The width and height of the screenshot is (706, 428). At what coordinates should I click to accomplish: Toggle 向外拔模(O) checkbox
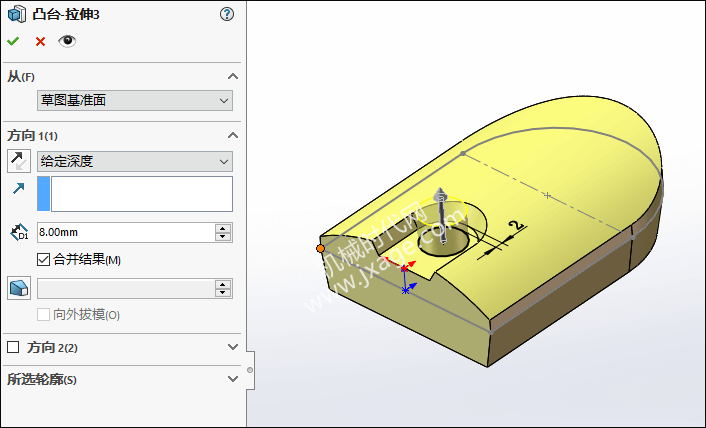click(x=43, y=314)
